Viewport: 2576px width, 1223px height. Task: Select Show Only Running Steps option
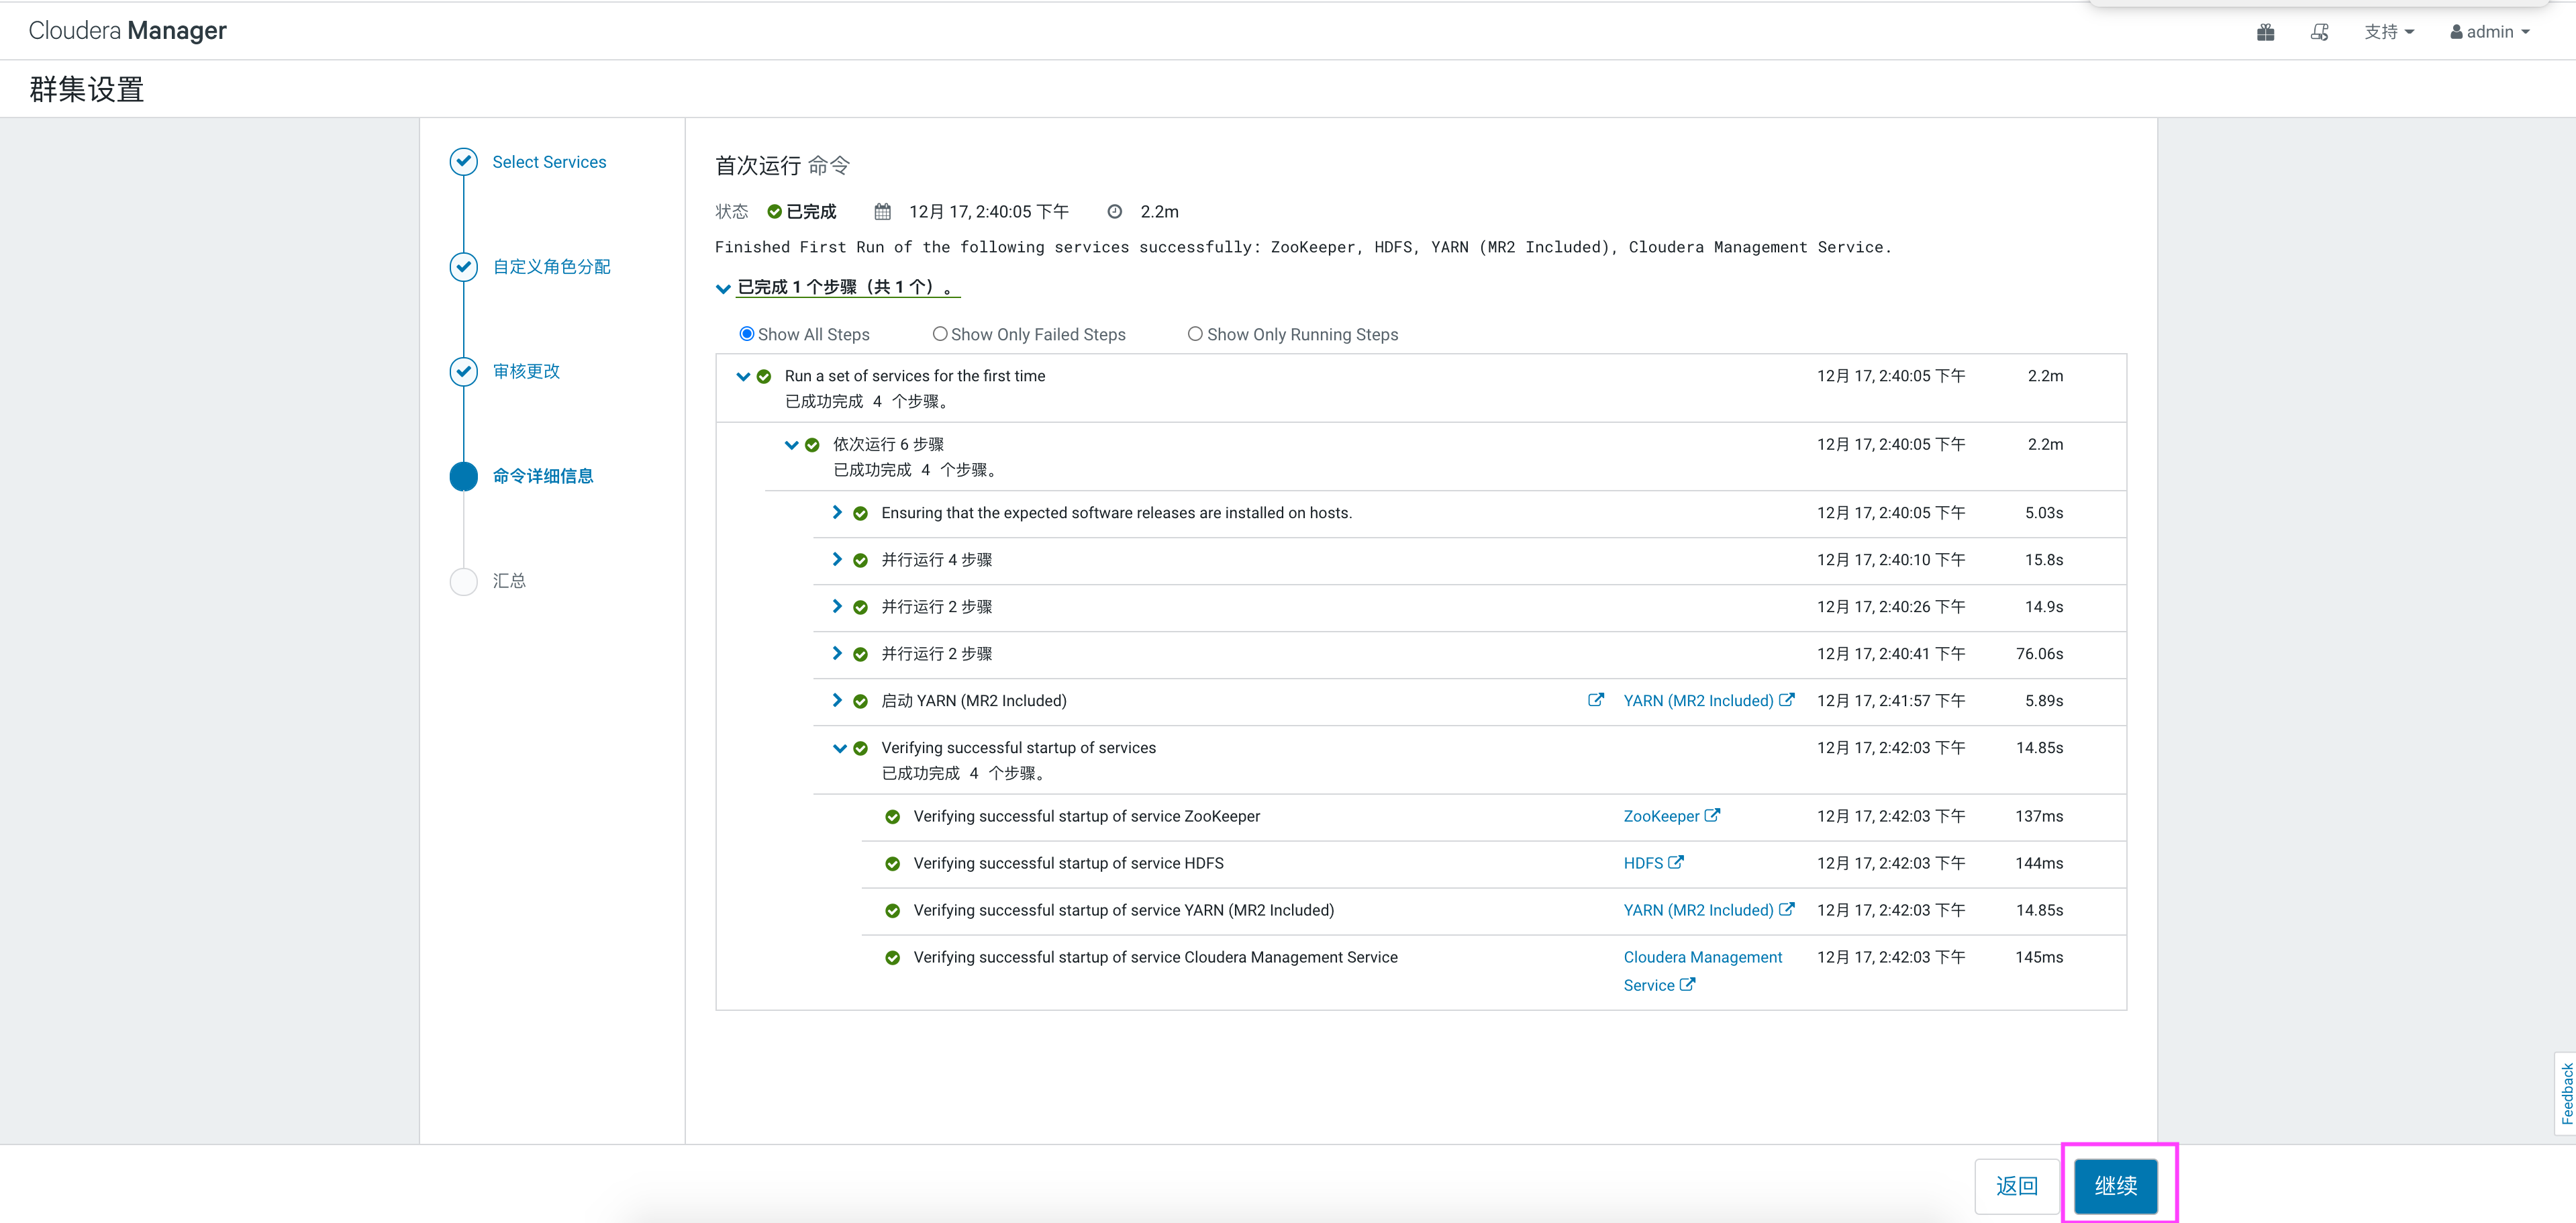1194,334
